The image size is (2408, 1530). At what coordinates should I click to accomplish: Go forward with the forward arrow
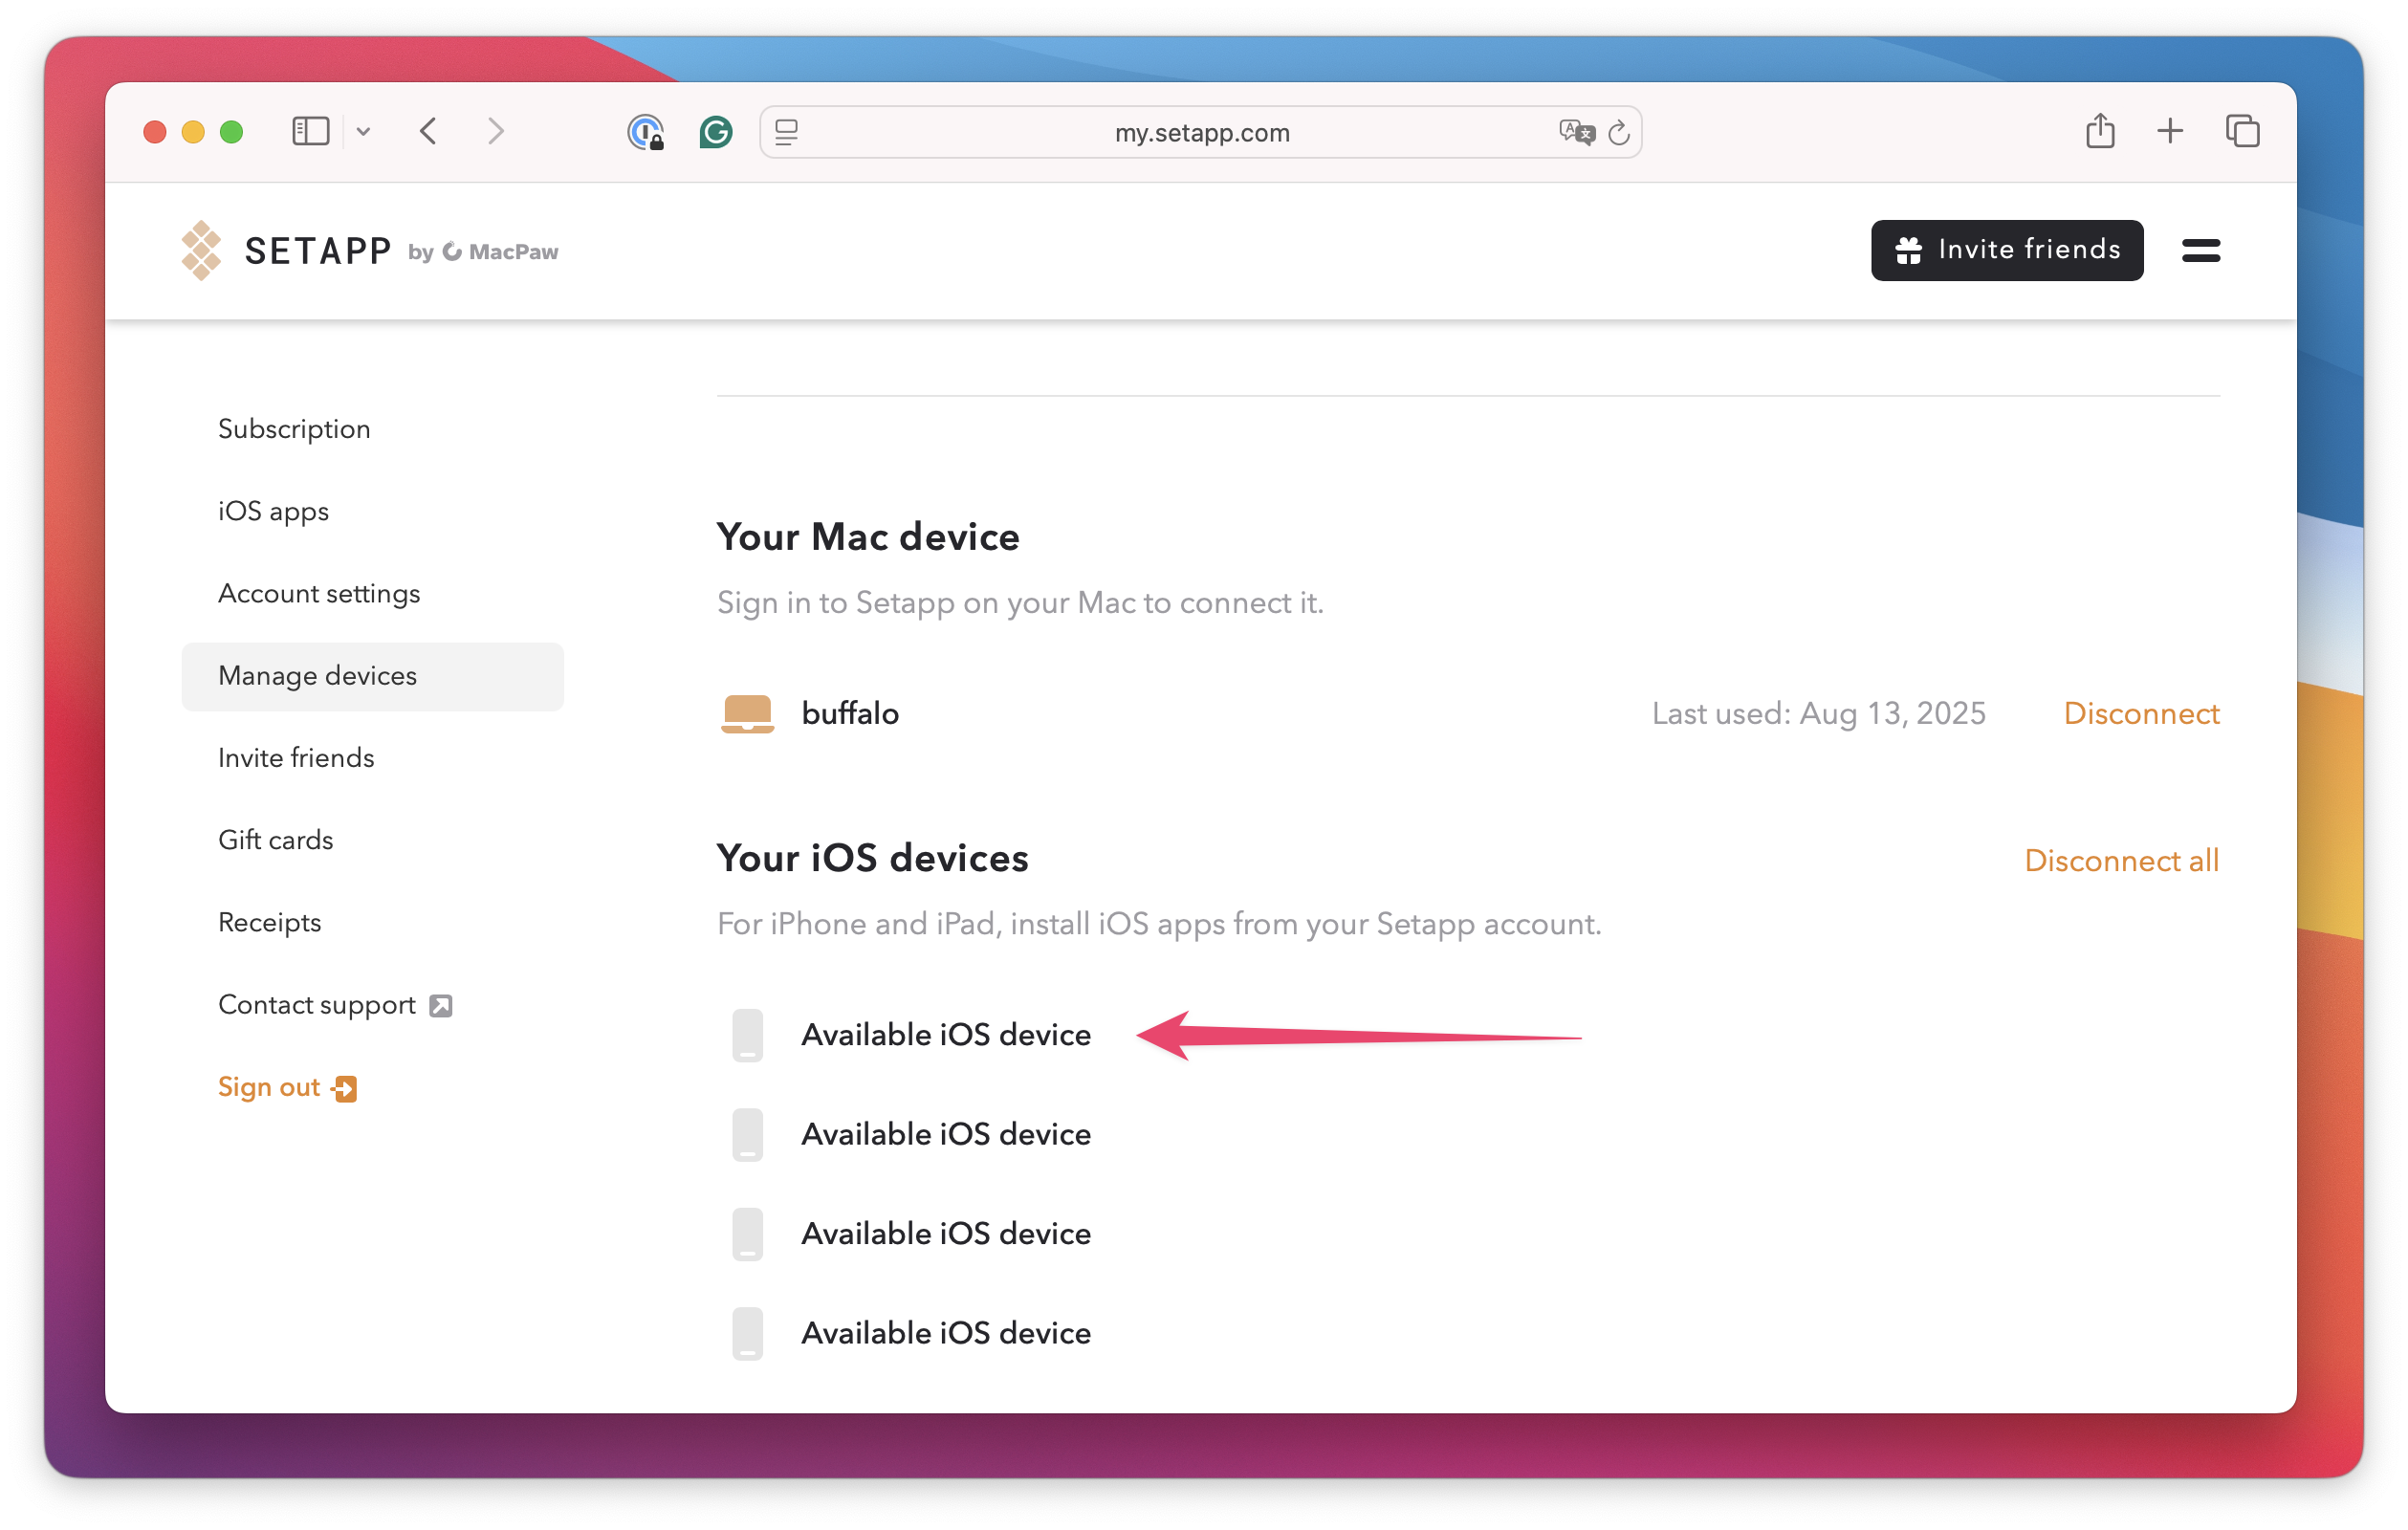495,131
